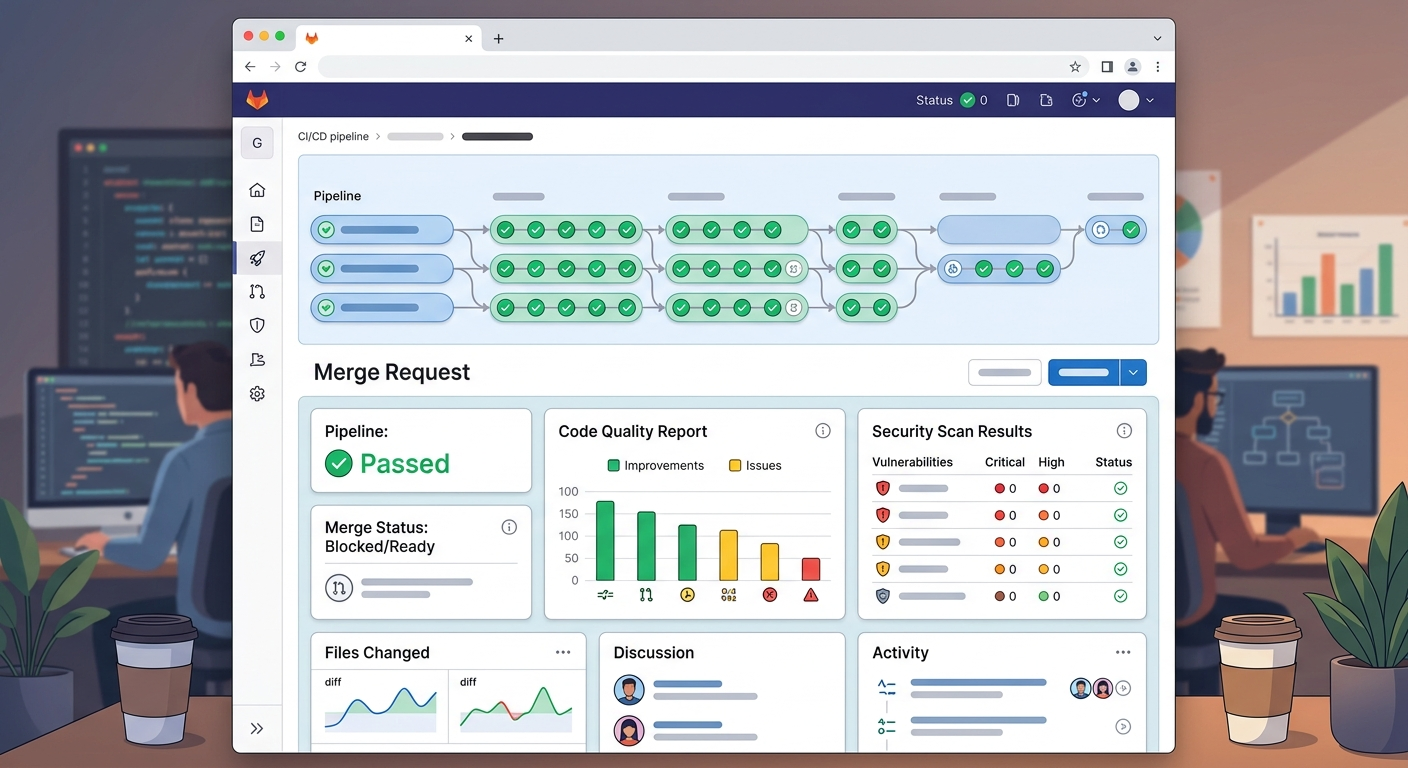Open the user avatar dropdown in header
This screenshot has width=1408, height=768.
[1136, 100]
